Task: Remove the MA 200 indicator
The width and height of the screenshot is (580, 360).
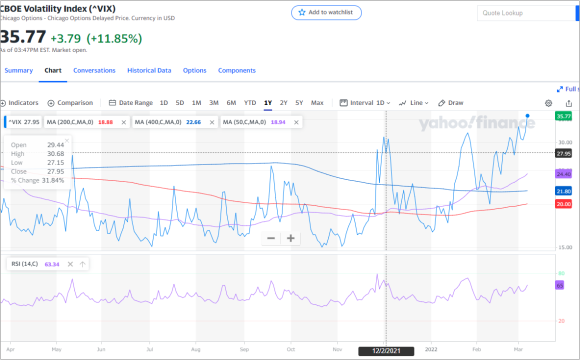Action: tap(124, 122)
